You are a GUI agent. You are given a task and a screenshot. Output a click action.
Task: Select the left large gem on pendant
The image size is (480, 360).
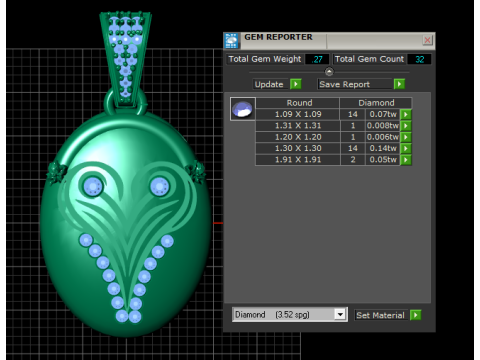[x=93, y=186]
